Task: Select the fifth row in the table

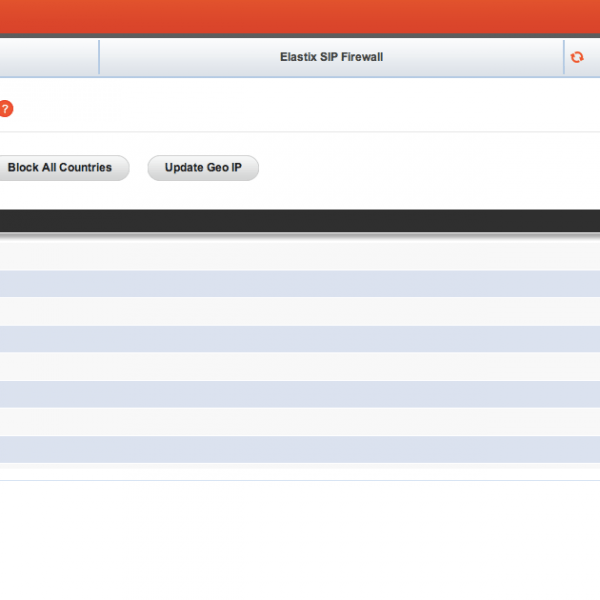Action: (x=300, y=366)
